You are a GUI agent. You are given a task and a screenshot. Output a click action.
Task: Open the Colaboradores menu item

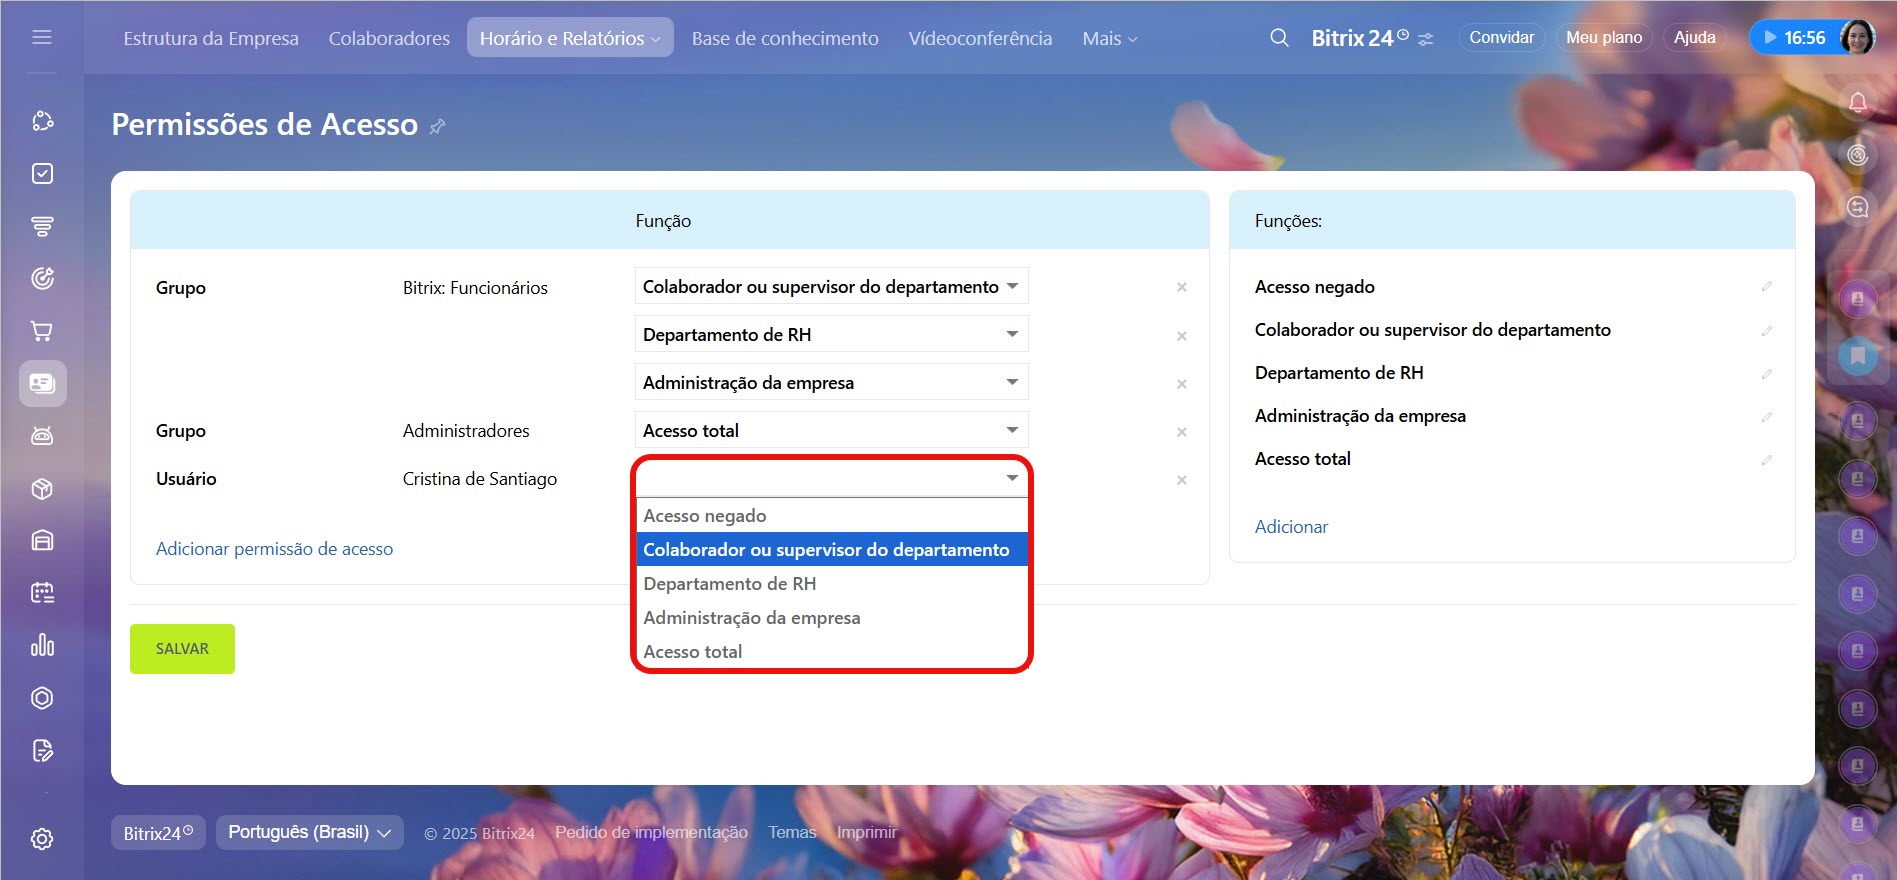tap(389, 38)
